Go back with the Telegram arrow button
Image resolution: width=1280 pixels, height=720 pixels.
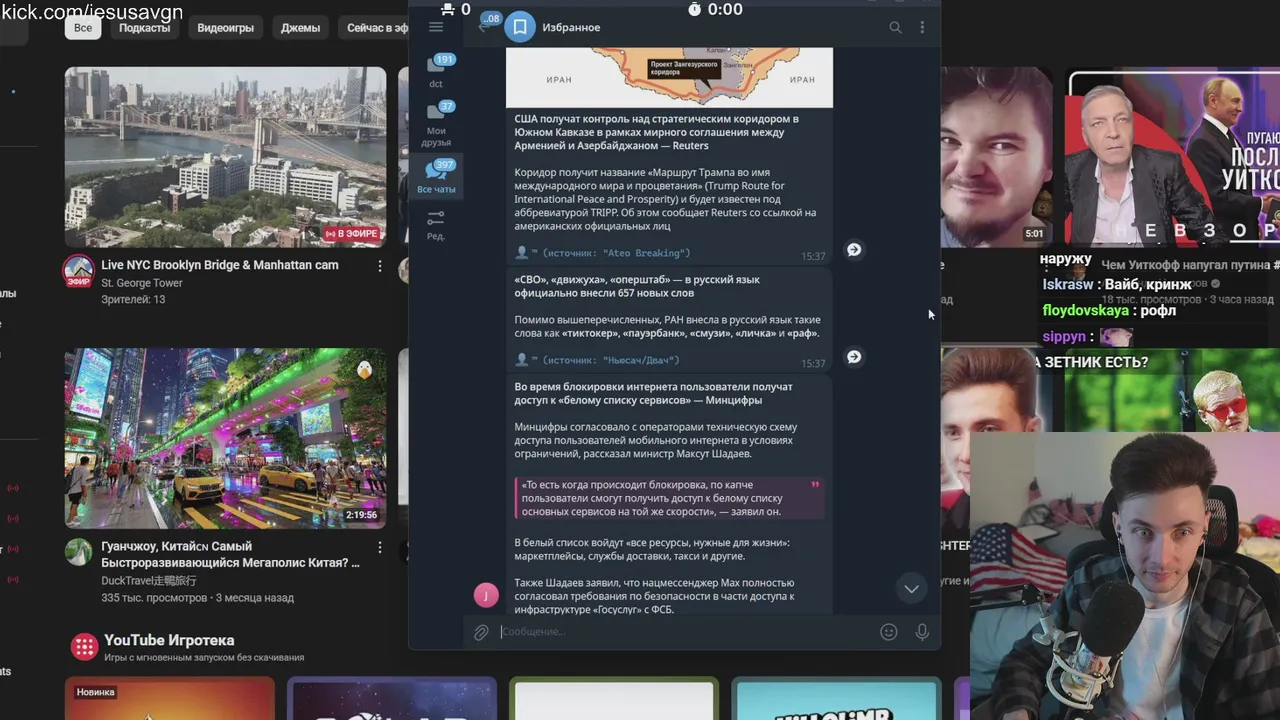pos(483,27)
